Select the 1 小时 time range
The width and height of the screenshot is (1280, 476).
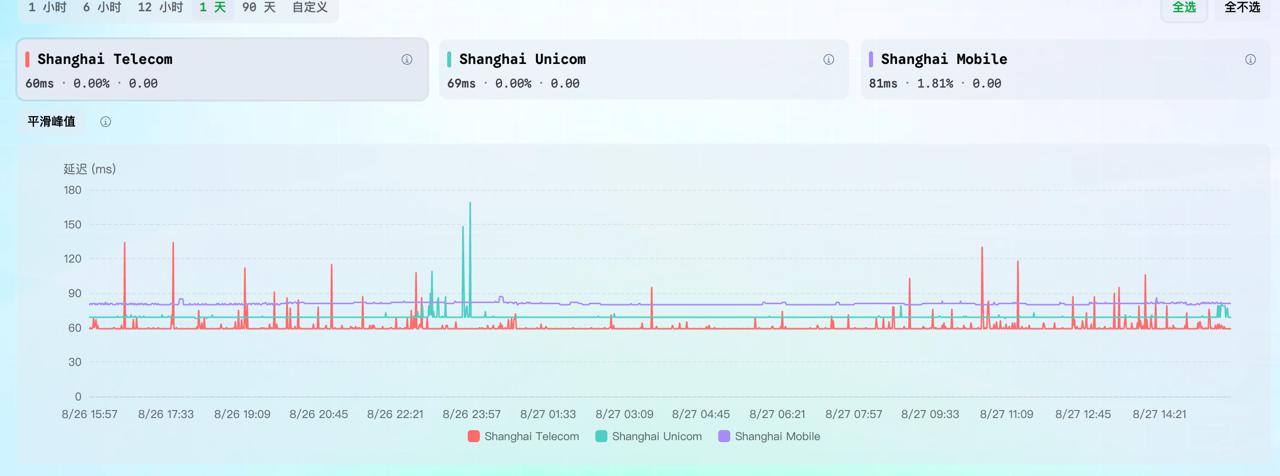(47, 7)
